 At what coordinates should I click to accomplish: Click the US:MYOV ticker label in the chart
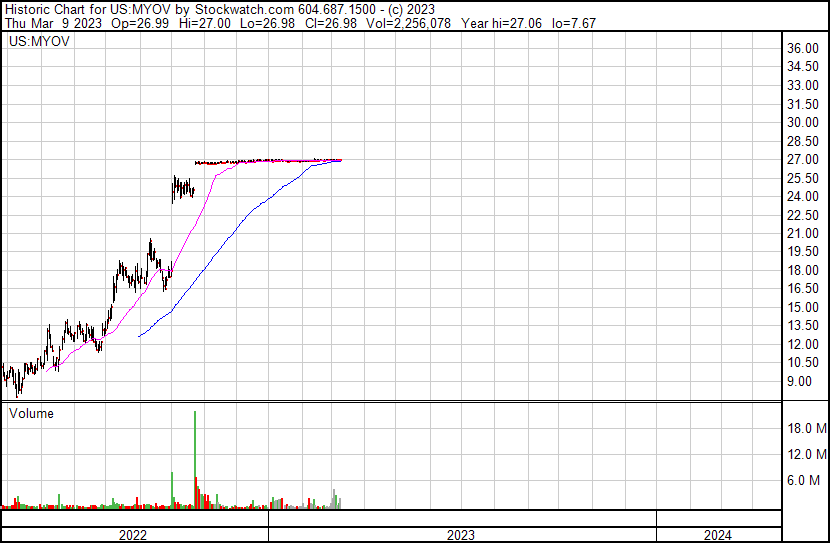click(37, 44)
